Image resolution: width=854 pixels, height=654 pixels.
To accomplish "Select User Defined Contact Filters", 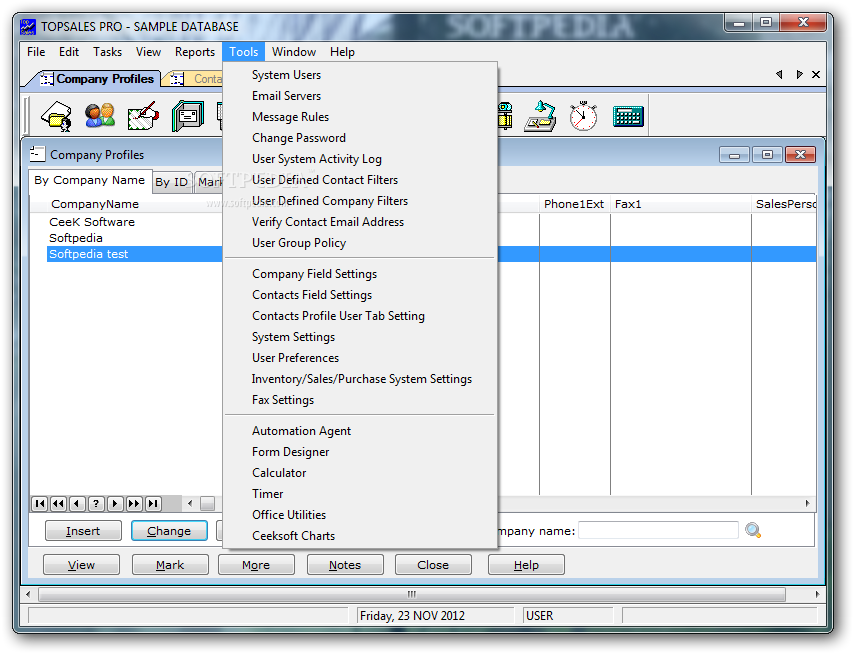I will click(360, 180).
